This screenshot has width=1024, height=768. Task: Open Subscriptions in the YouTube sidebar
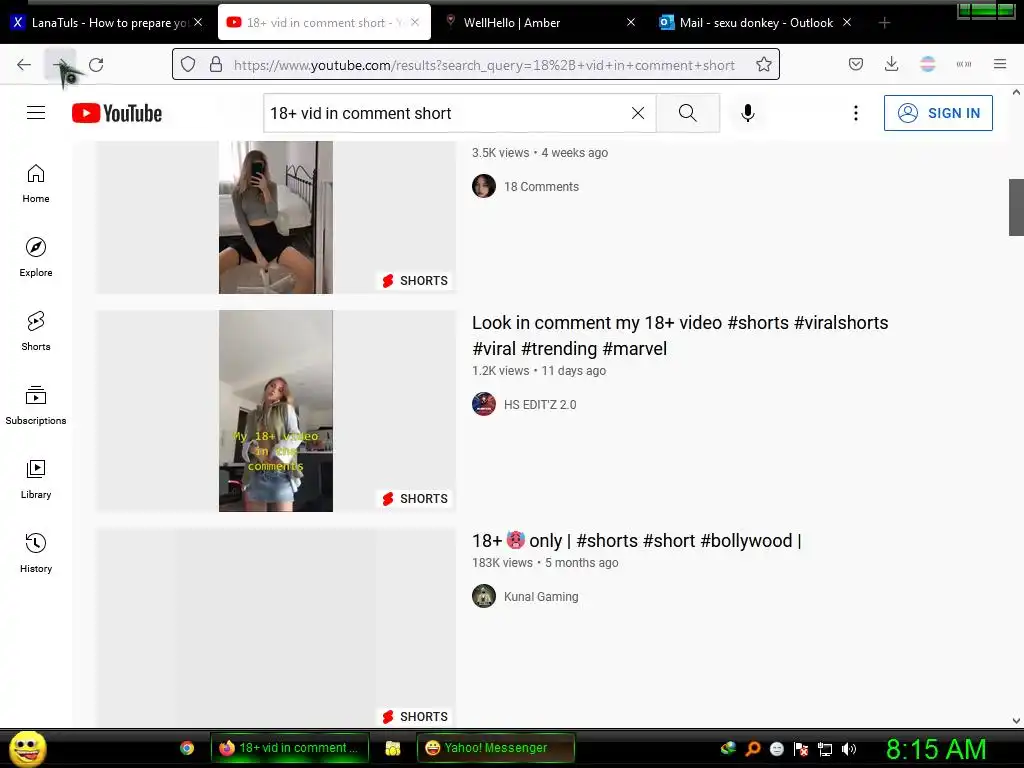(36, 405)
